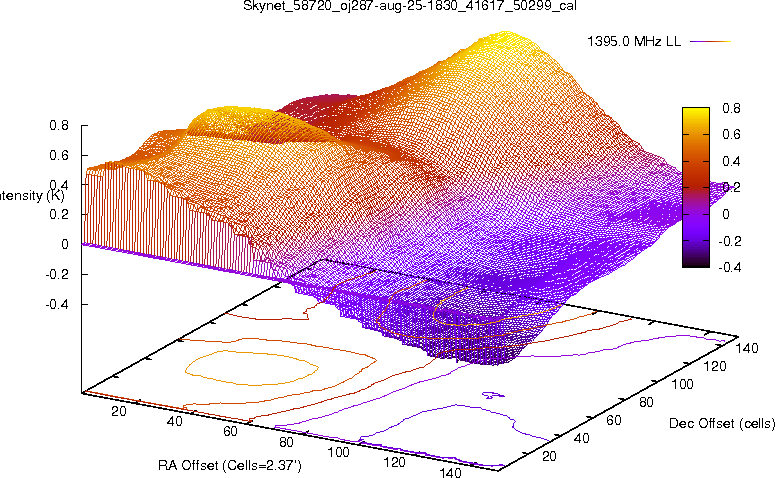Click the color bar label 0.6
Viewport: 775px width, 478px height.
[731, 134]
